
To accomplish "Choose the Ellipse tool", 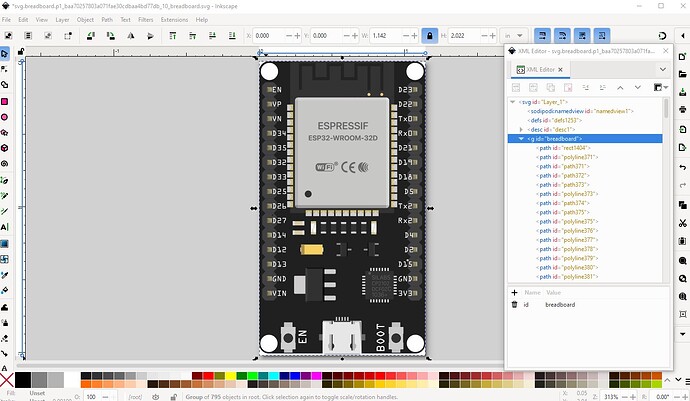I will coord(4,117).
